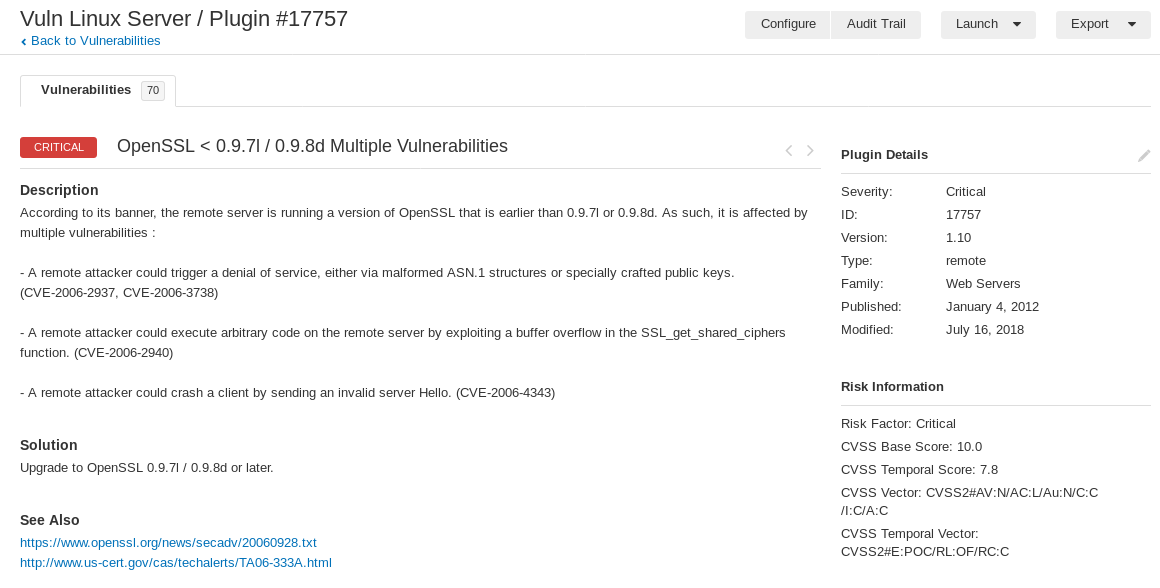Click the pencil edit icon in Plugin Details

pos(1144,156)
